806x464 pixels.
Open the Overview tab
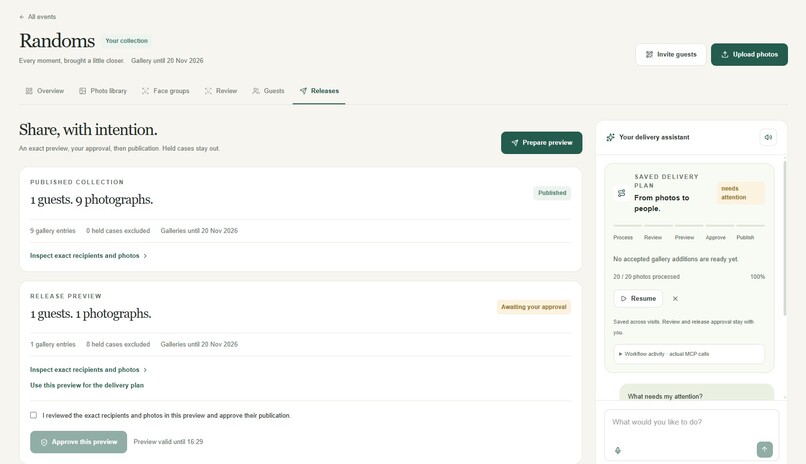click(45, 91)
